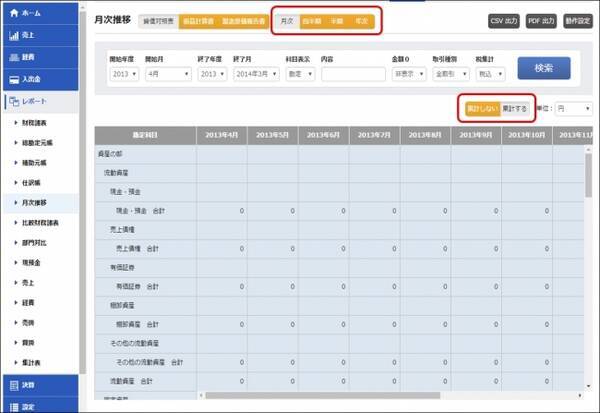600x413 pixels.
Task: Open the 設定 settings section icon
Action: pyautogui.click(x=12, y=406)
